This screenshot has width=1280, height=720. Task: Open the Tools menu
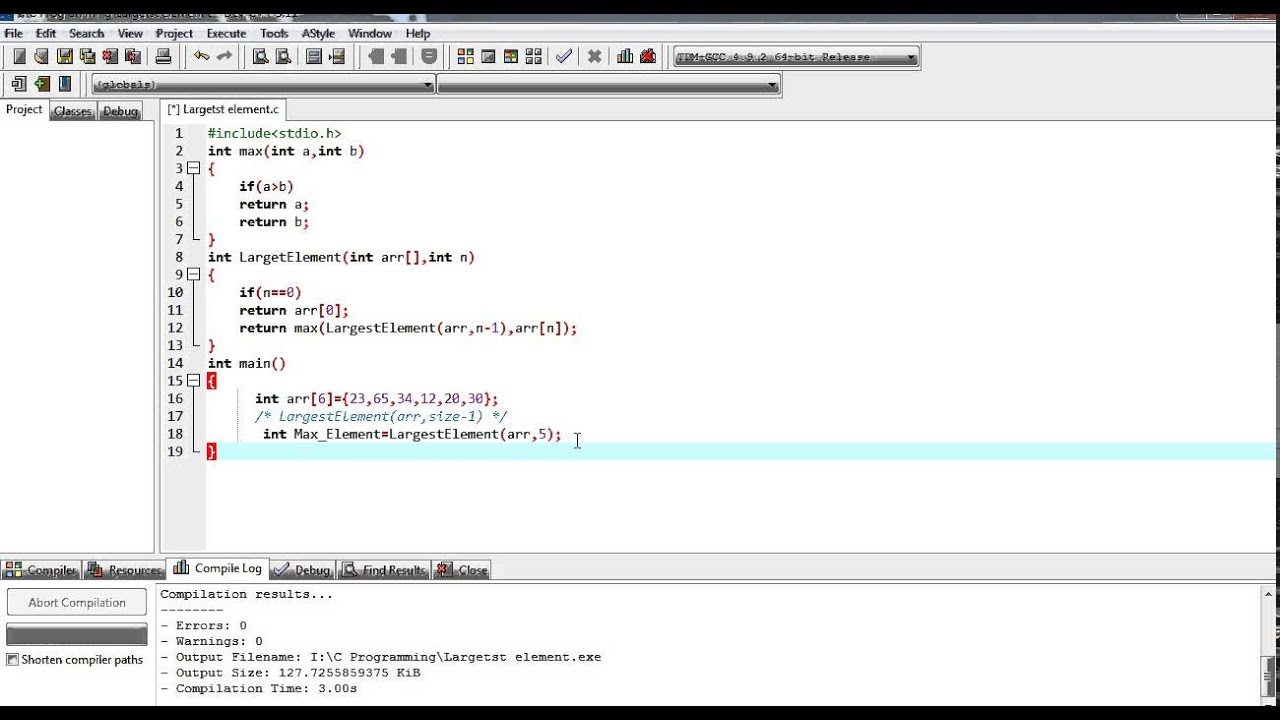pyautogui.click(x=274, y=33)
